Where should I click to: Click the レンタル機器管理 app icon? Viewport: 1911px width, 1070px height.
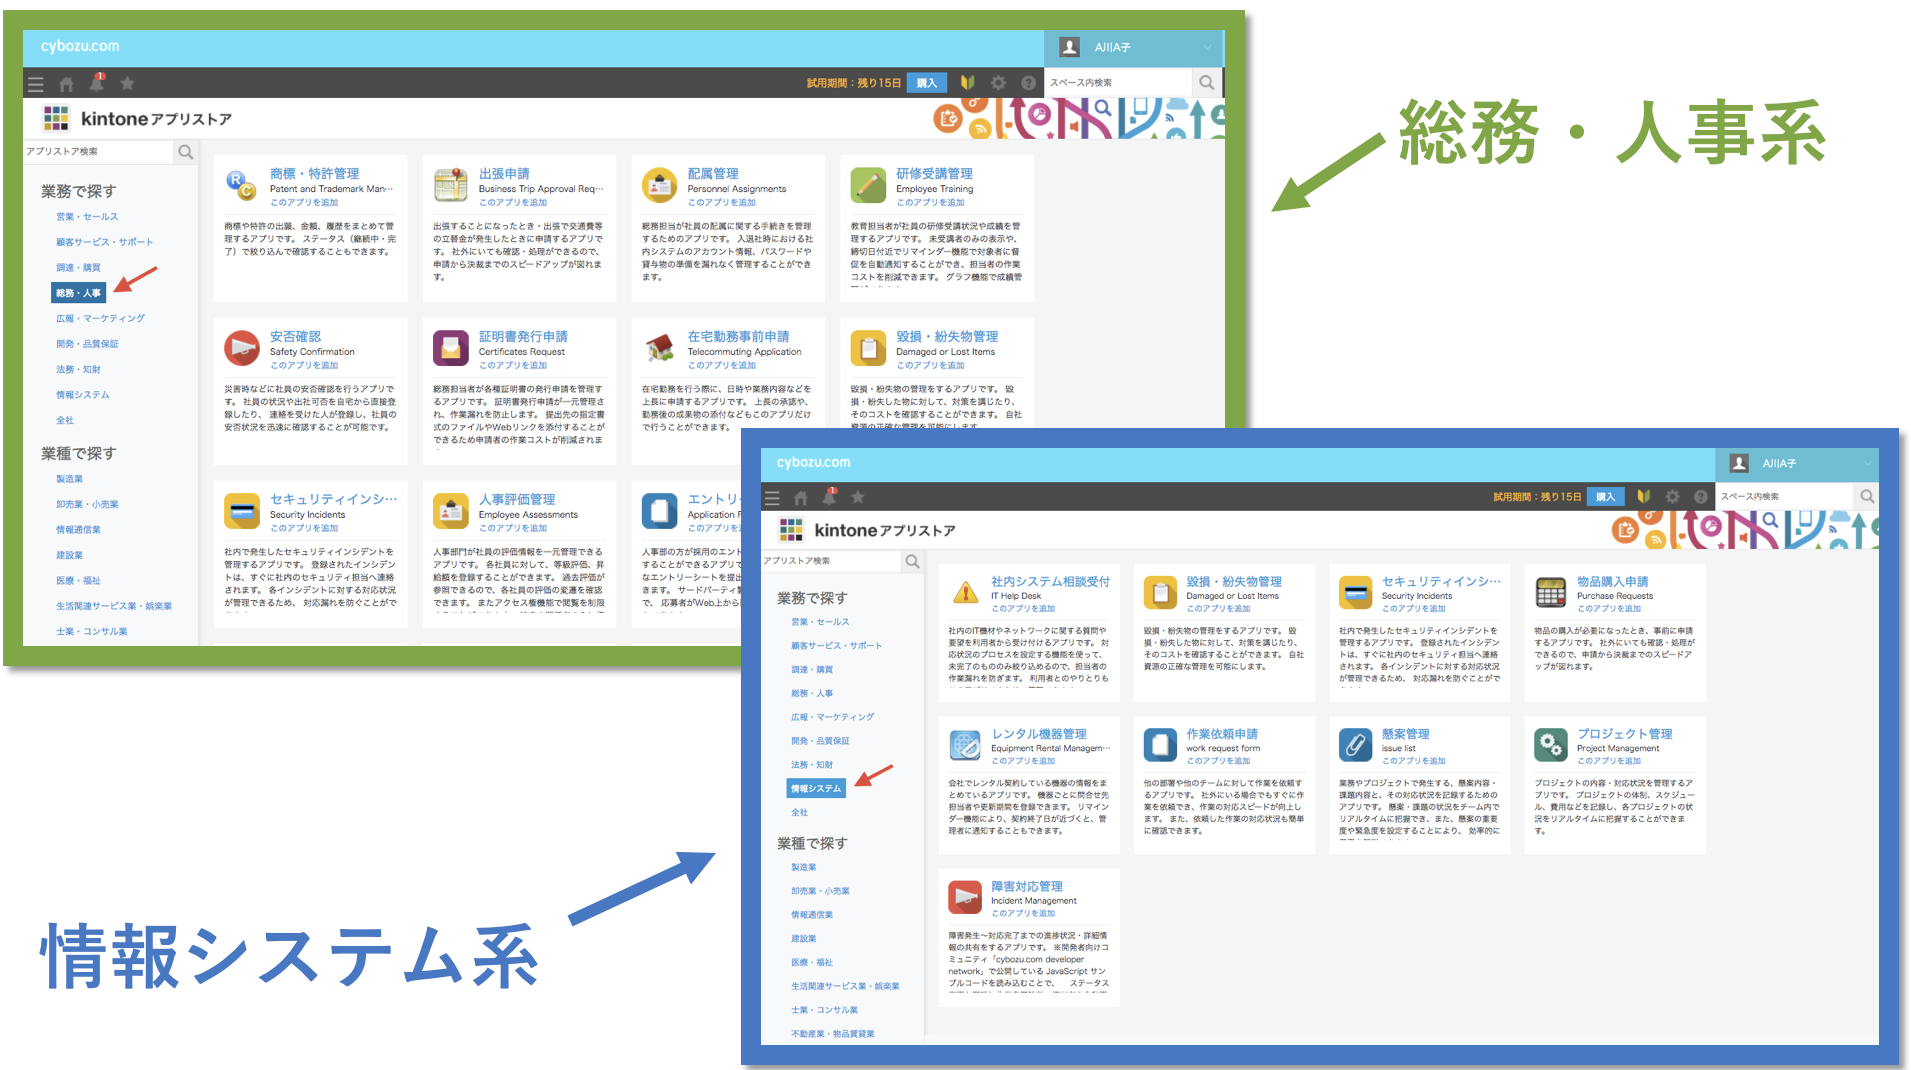965,745
